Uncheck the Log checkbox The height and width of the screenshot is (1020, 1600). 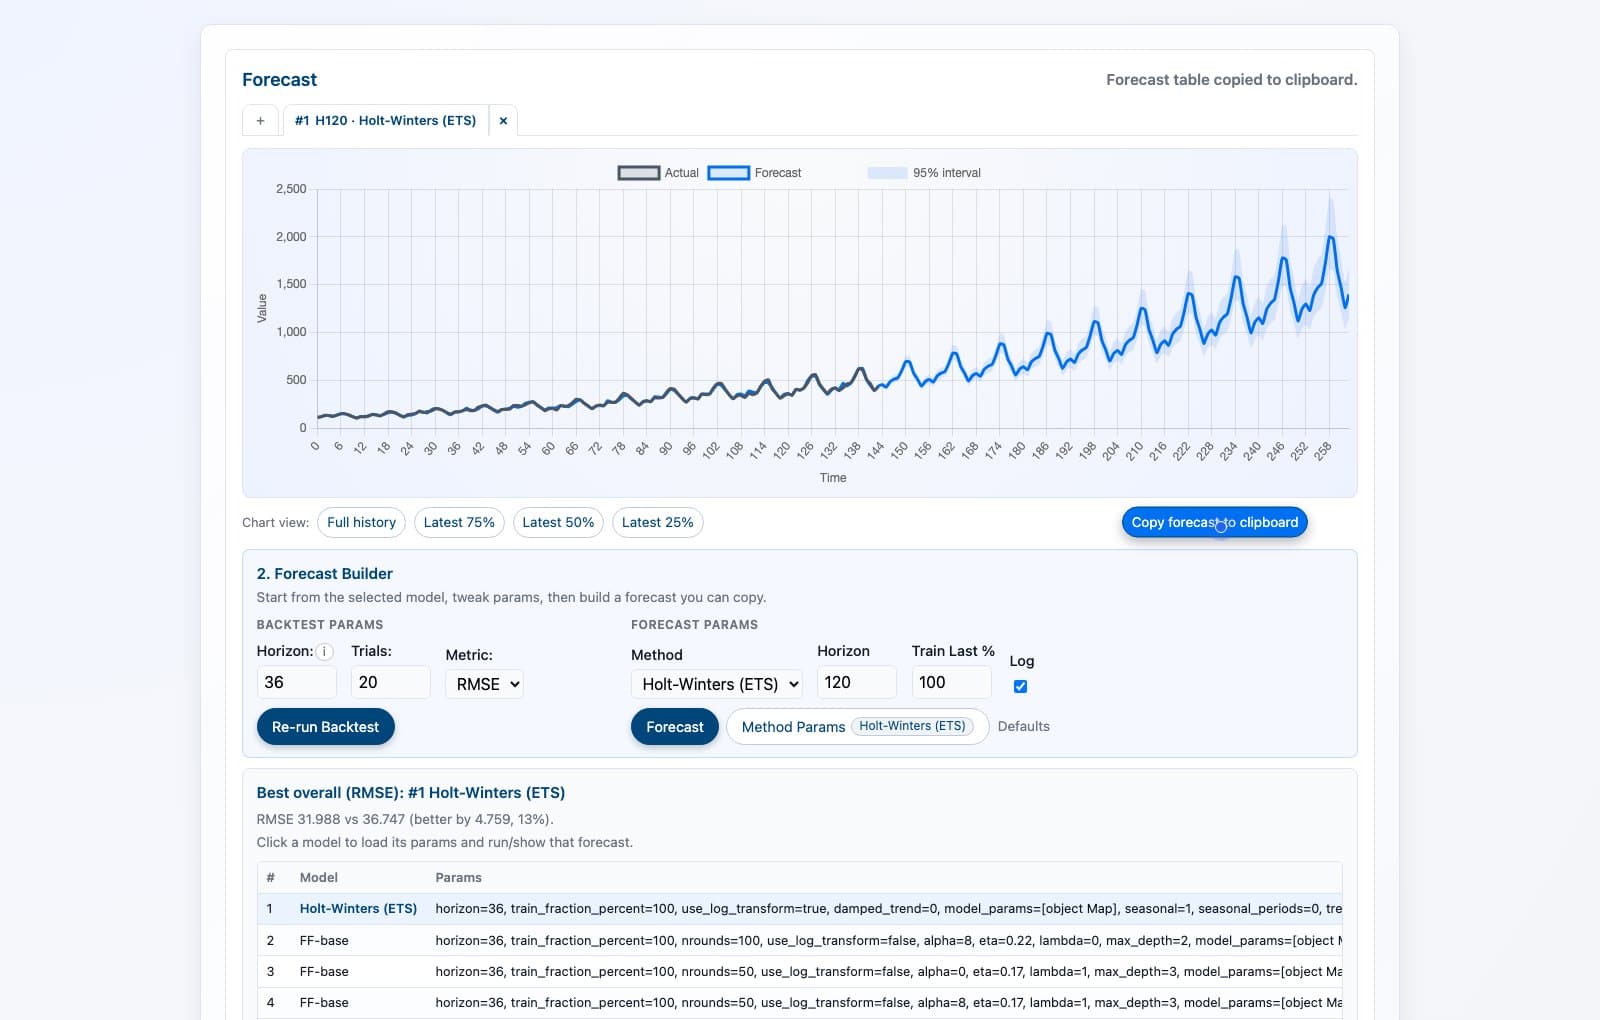click(x=1020, y=687)
